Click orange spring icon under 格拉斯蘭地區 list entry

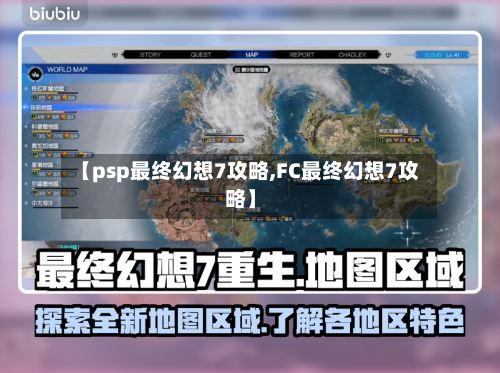coord(50,97)
